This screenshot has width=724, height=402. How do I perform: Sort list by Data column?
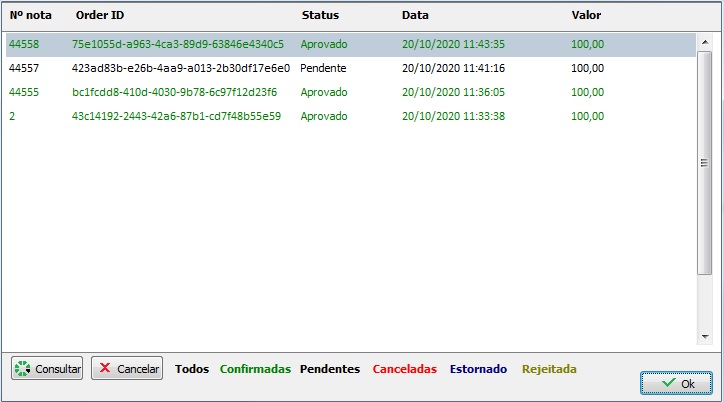415,16
